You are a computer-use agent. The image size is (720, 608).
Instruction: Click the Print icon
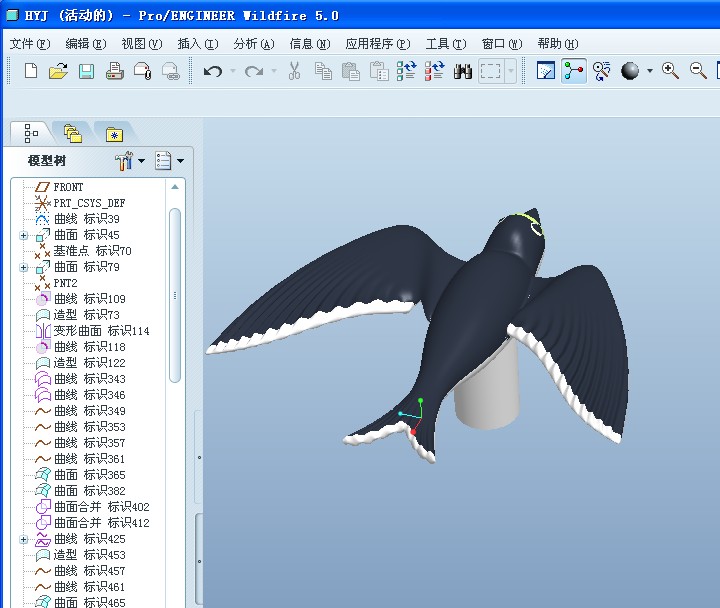point(114,71)
